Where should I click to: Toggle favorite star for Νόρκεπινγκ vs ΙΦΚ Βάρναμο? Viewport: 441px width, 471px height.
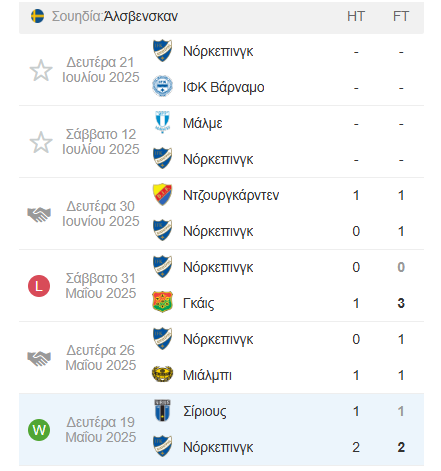[x=41, y=70]
